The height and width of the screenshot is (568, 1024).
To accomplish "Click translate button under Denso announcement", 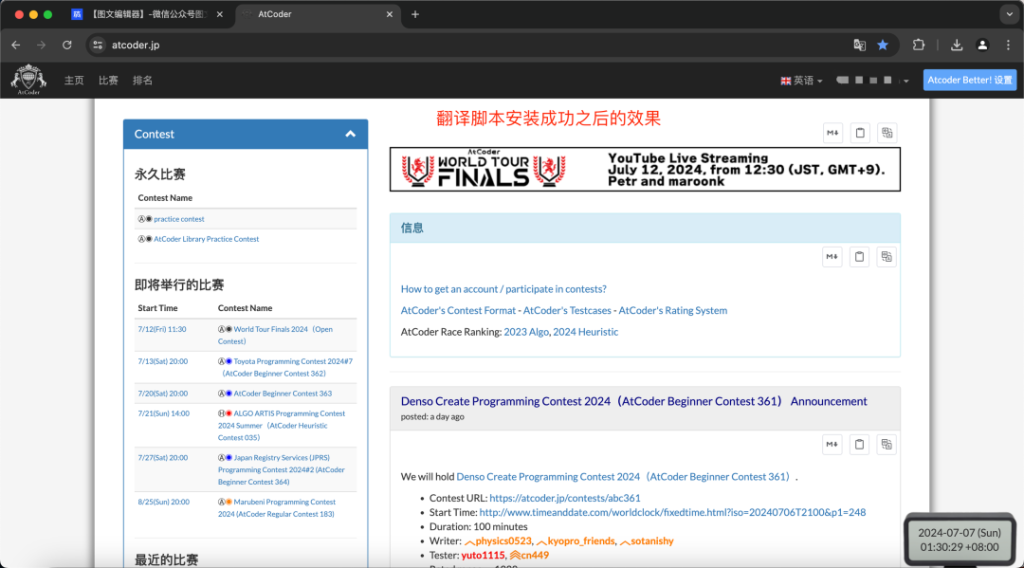I will coord(886,445).
